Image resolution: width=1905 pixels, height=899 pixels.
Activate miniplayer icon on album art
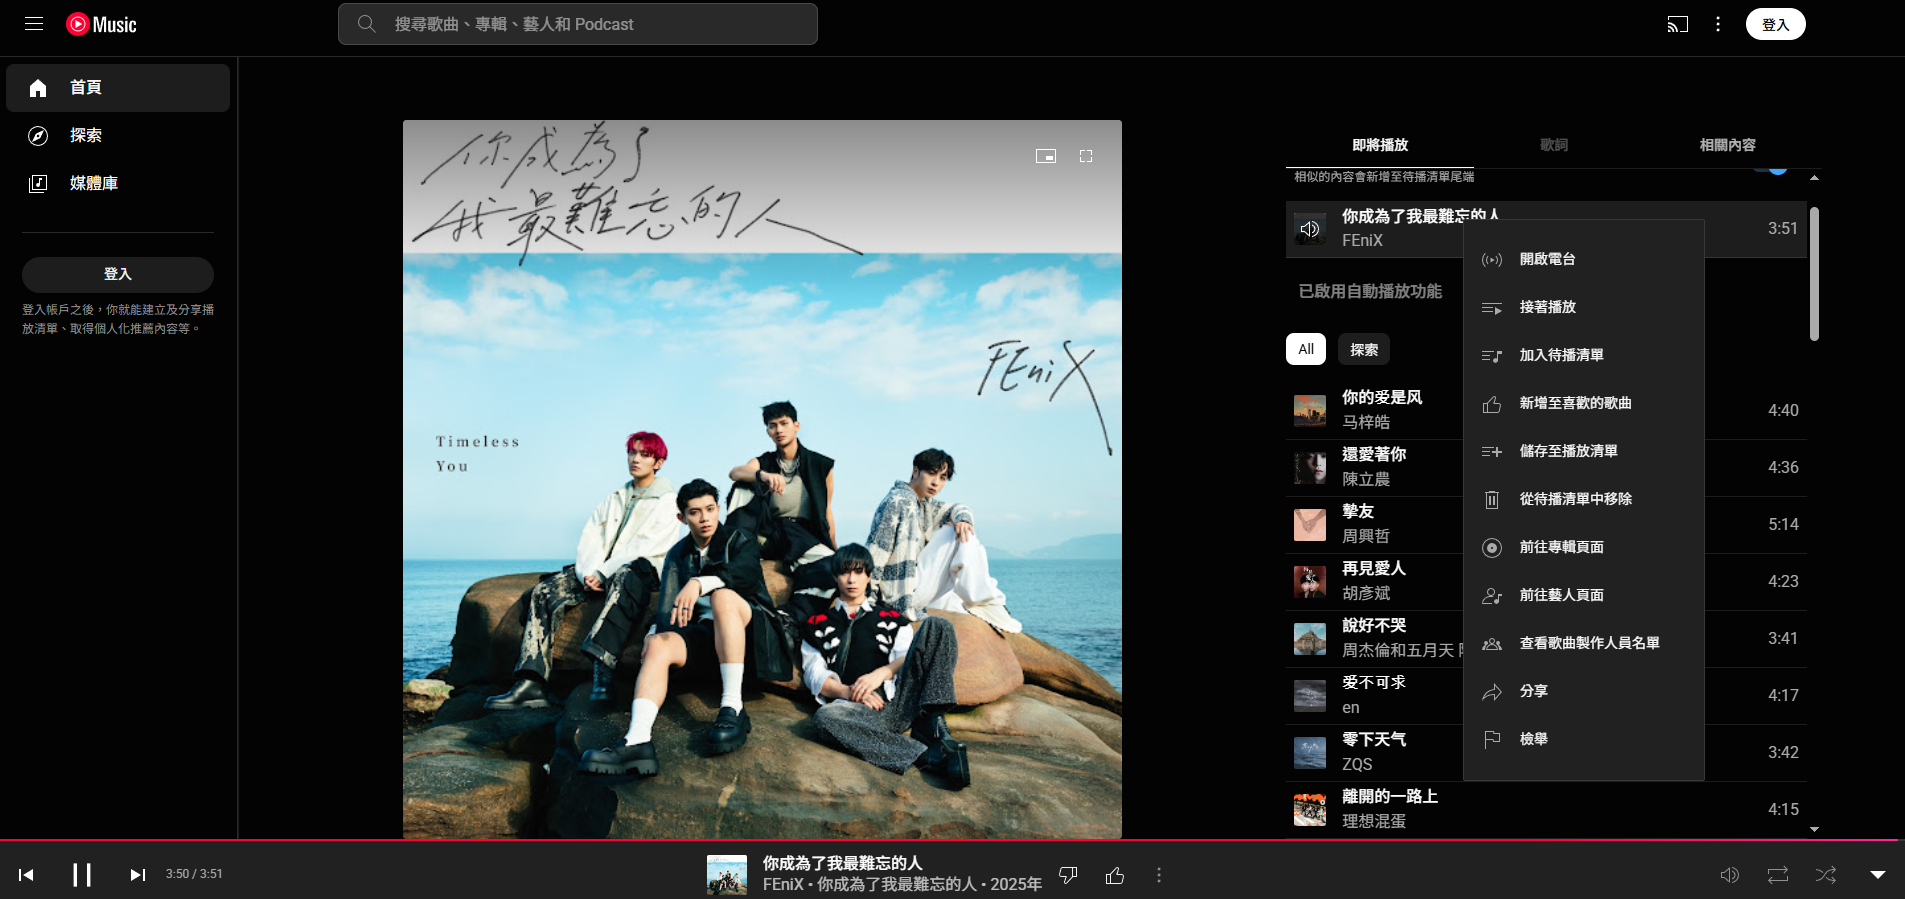point(1046,156)
